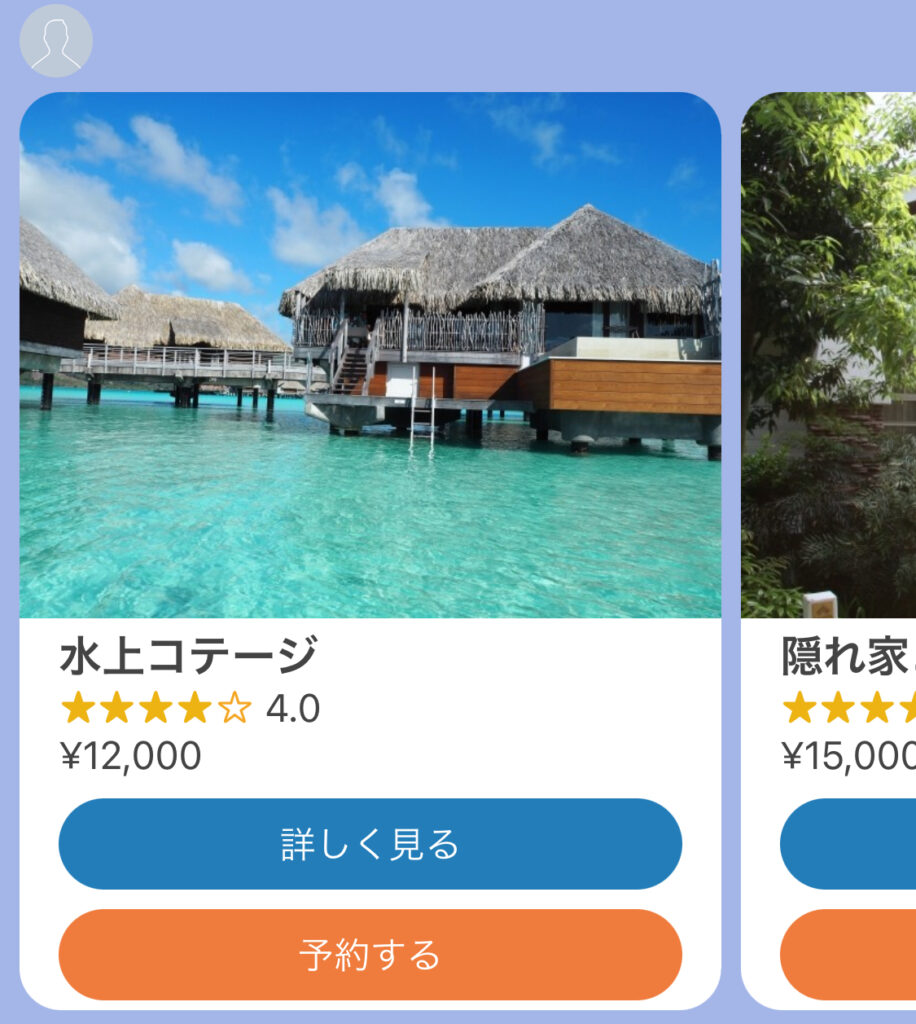Click the third gold rating star
Screen dimensions: 916x1024
point(156,708)
